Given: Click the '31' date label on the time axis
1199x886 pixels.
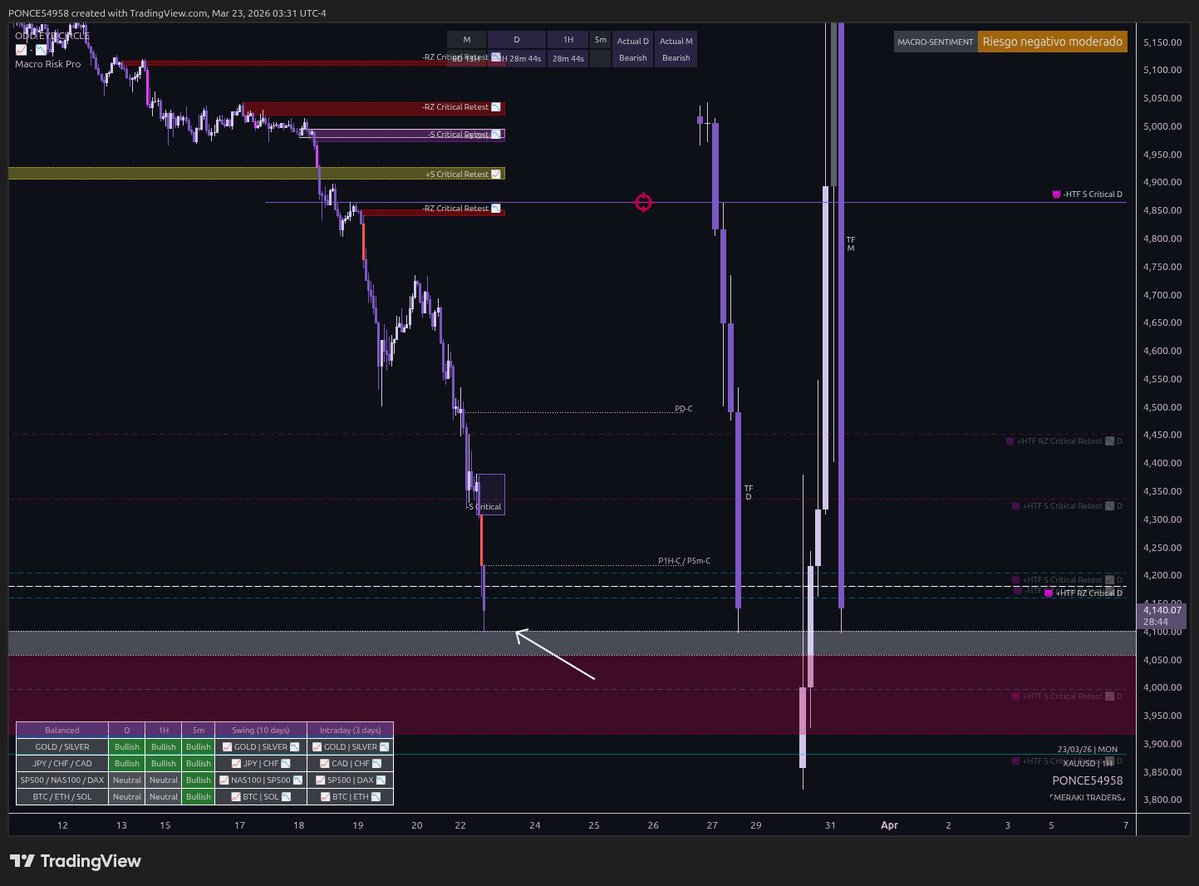Looking at the screenshot, I should coord(830,826).
